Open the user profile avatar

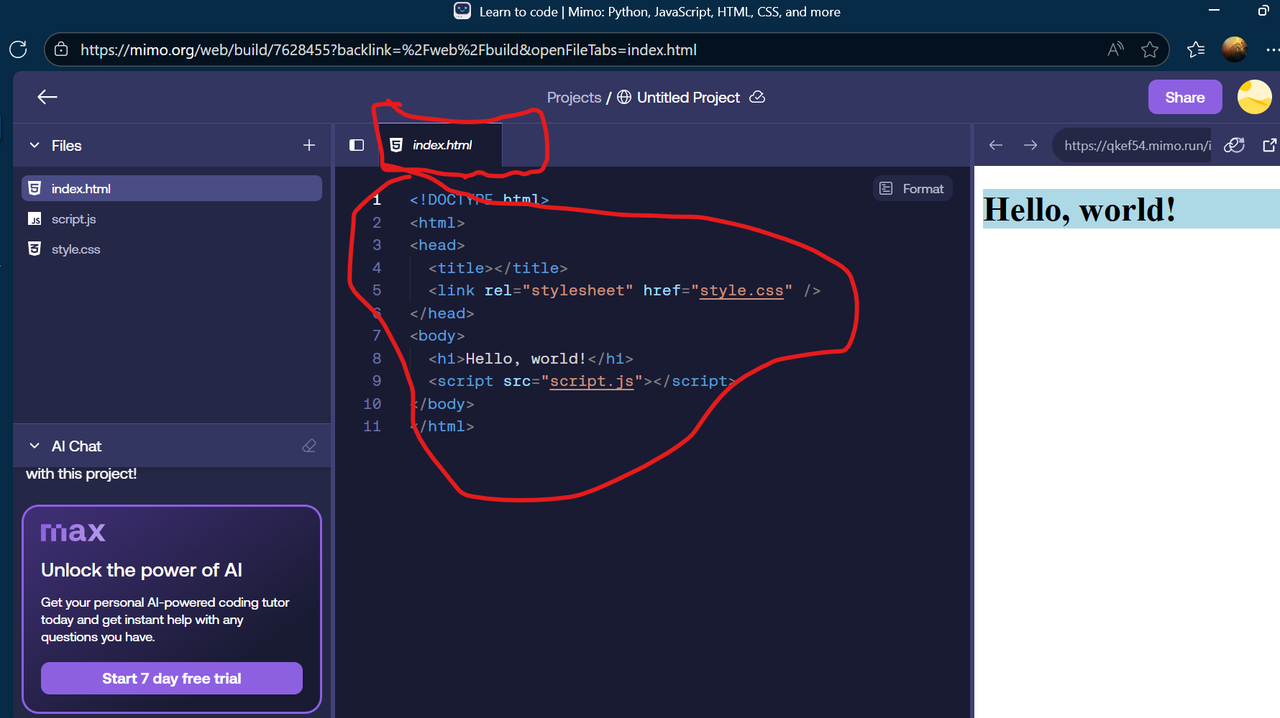[1255, 97]
